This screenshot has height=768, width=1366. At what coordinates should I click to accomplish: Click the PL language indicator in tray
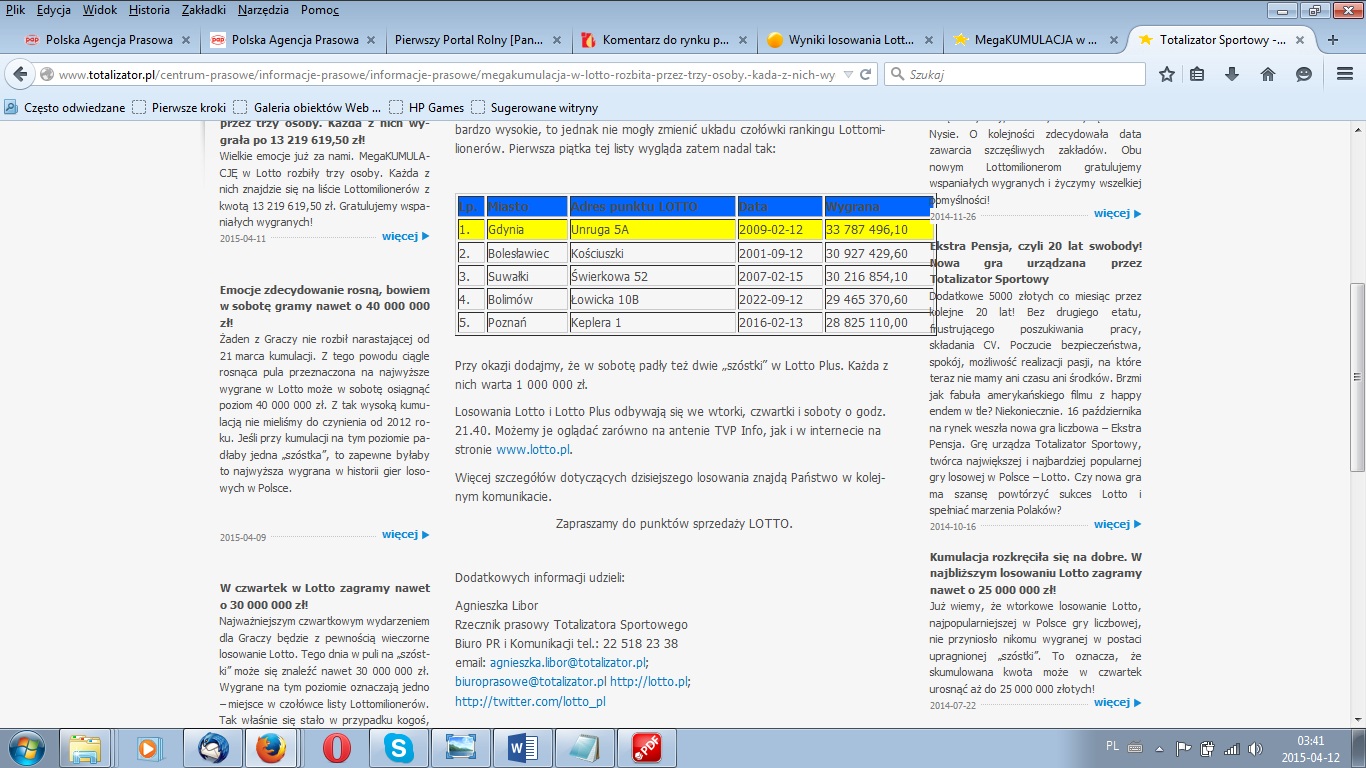[x=1113, y=746]
